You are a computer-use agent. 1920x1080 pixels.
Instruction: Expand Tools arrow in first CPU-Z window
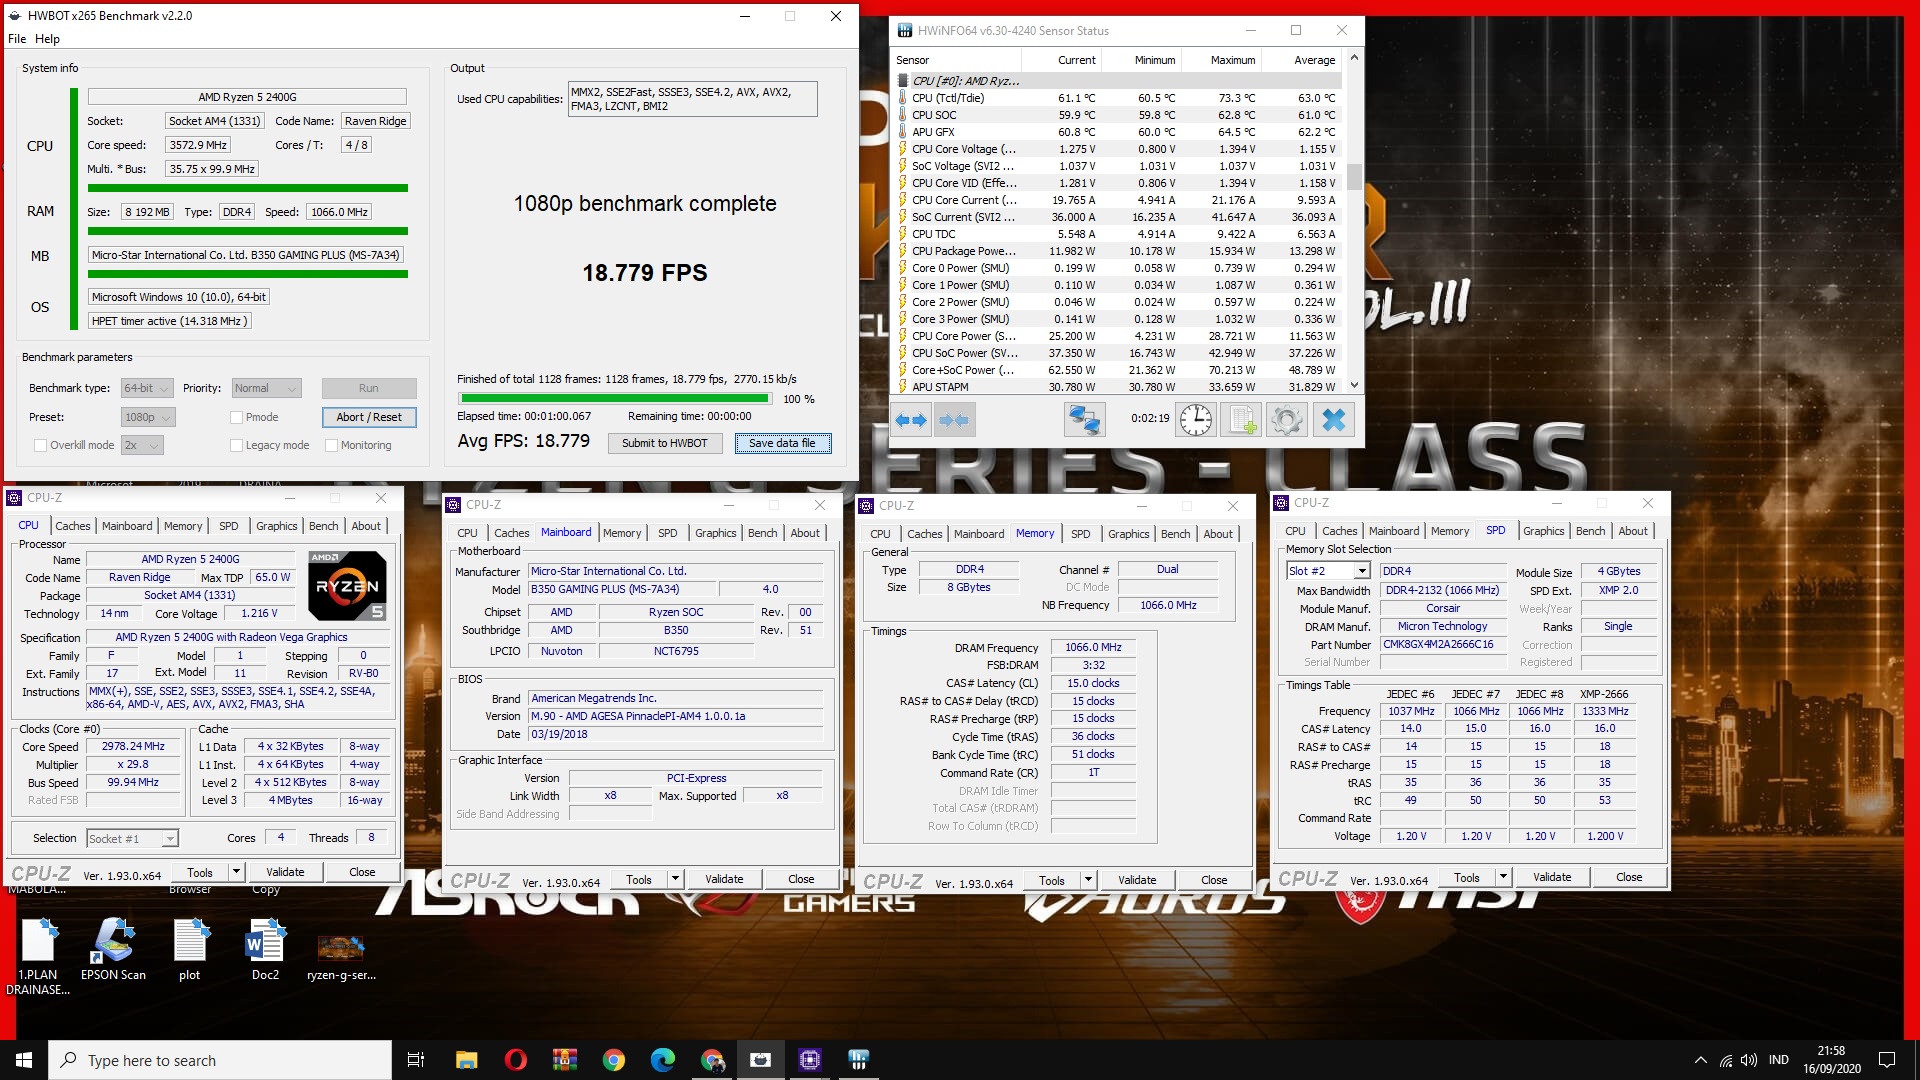(236, 872)
